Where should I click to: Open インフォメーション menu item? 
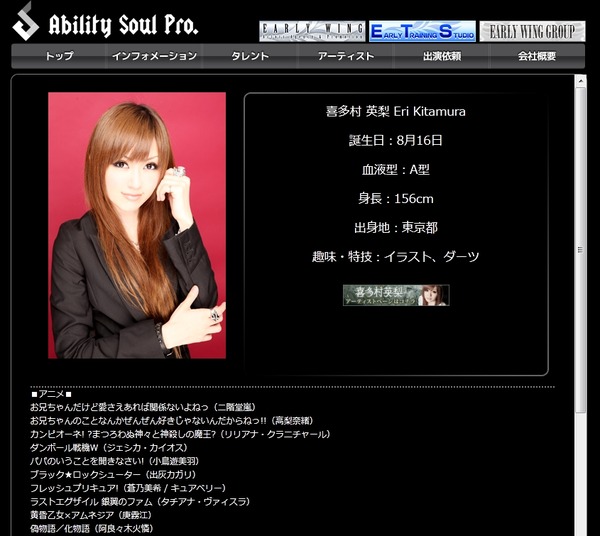tap(154, 56)
